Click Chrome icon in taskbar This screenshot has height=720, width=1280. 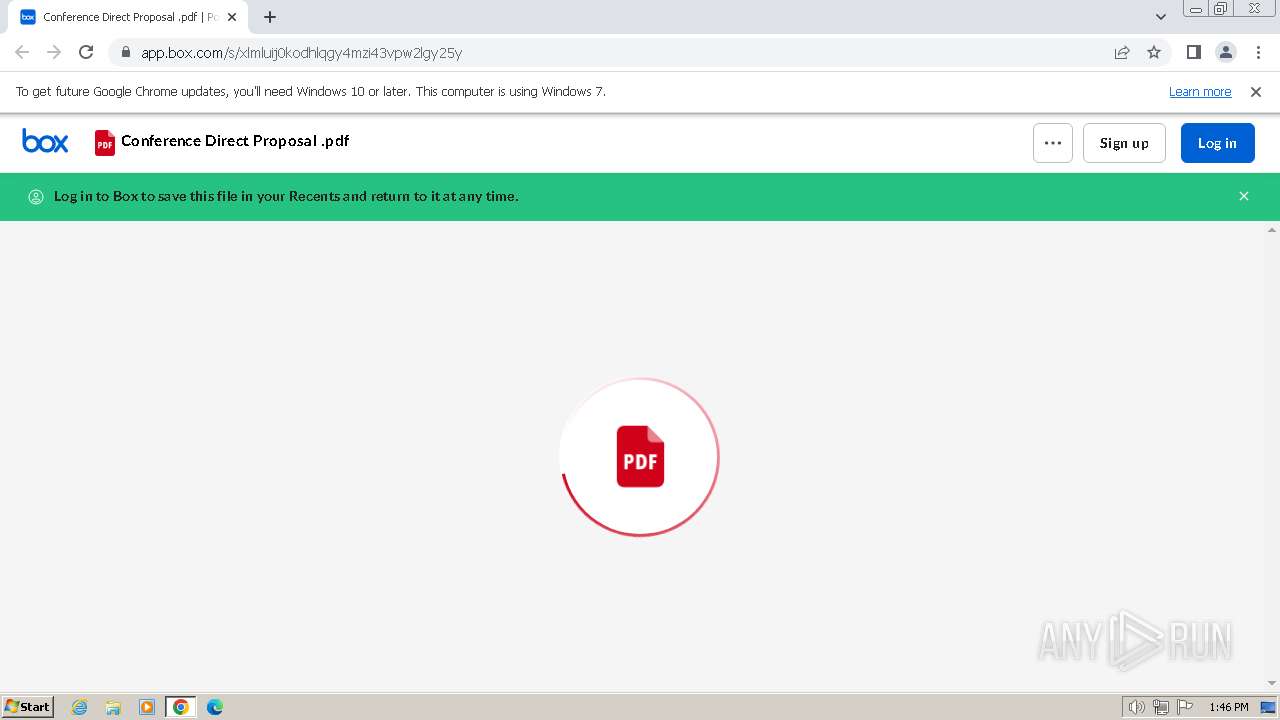pyautogui.click(x=181, y=707)
